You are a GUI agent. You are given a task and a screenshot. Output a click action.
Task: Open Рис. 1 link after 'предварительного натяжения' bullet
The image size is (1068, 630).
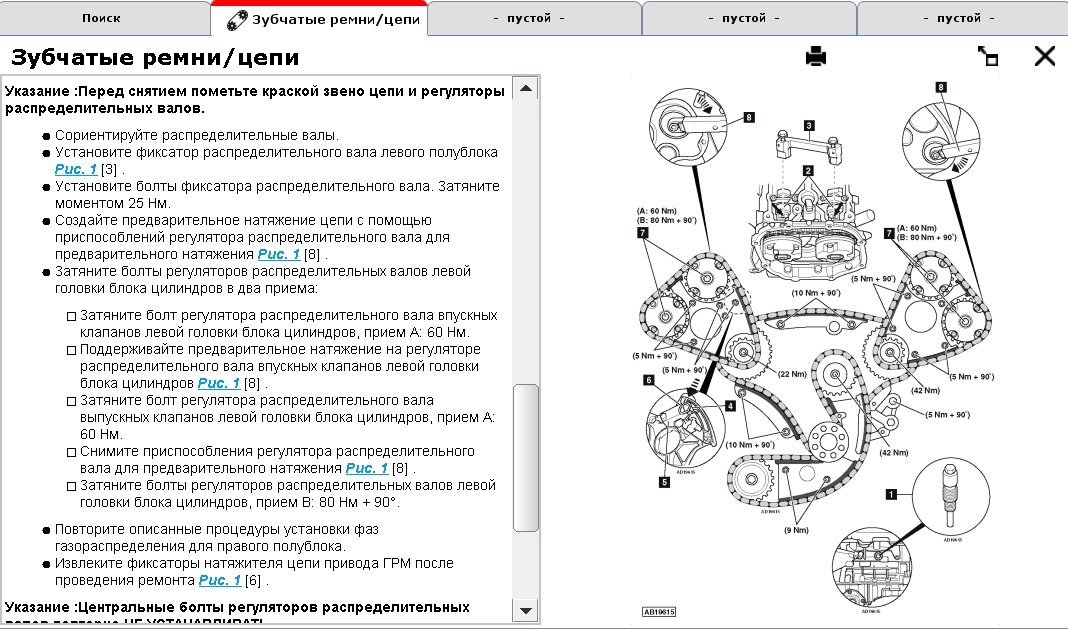[279, 254]
